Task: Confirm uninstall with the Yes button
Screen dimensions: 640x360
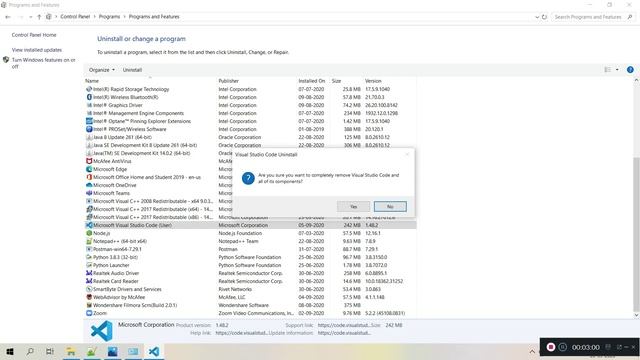Action: click(x=353, y=207)
